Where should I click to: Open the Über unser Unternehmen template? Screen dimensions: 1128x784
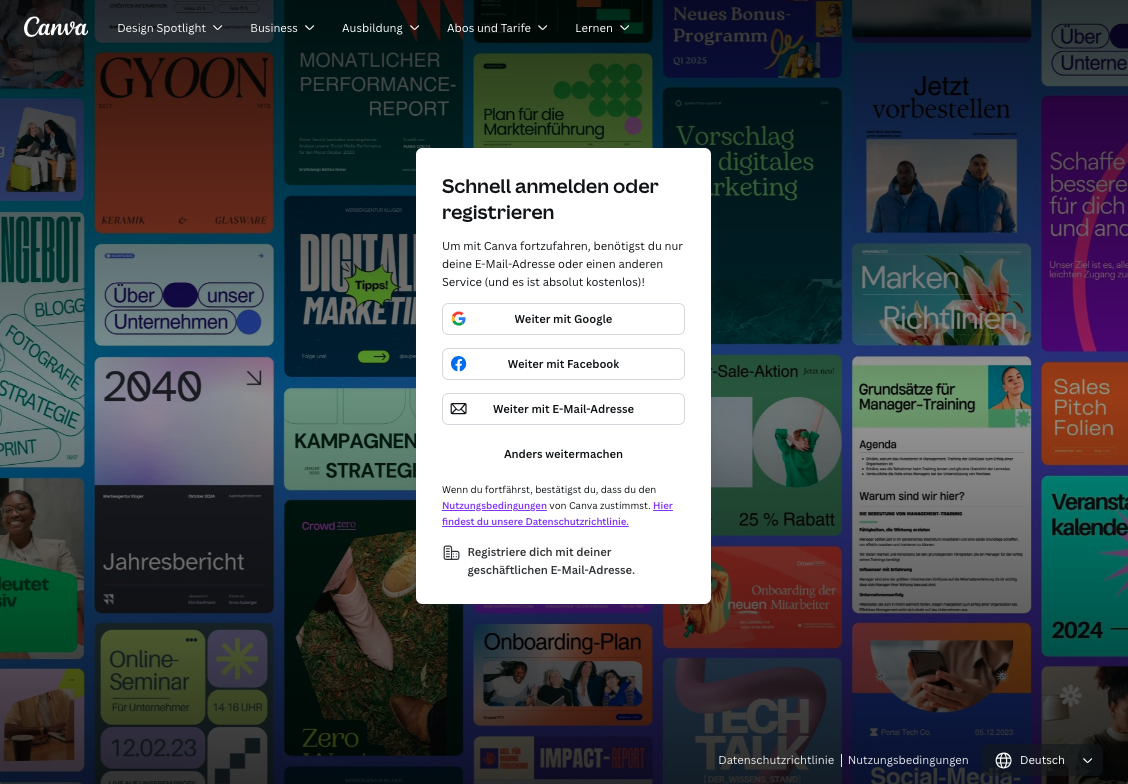184,295
